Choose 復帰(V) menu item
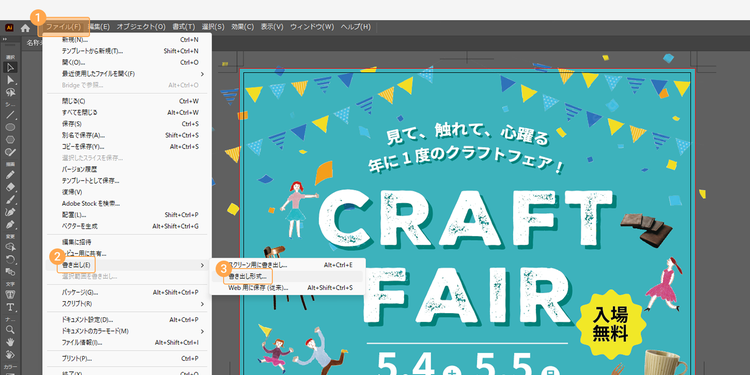 pos(127,192)
